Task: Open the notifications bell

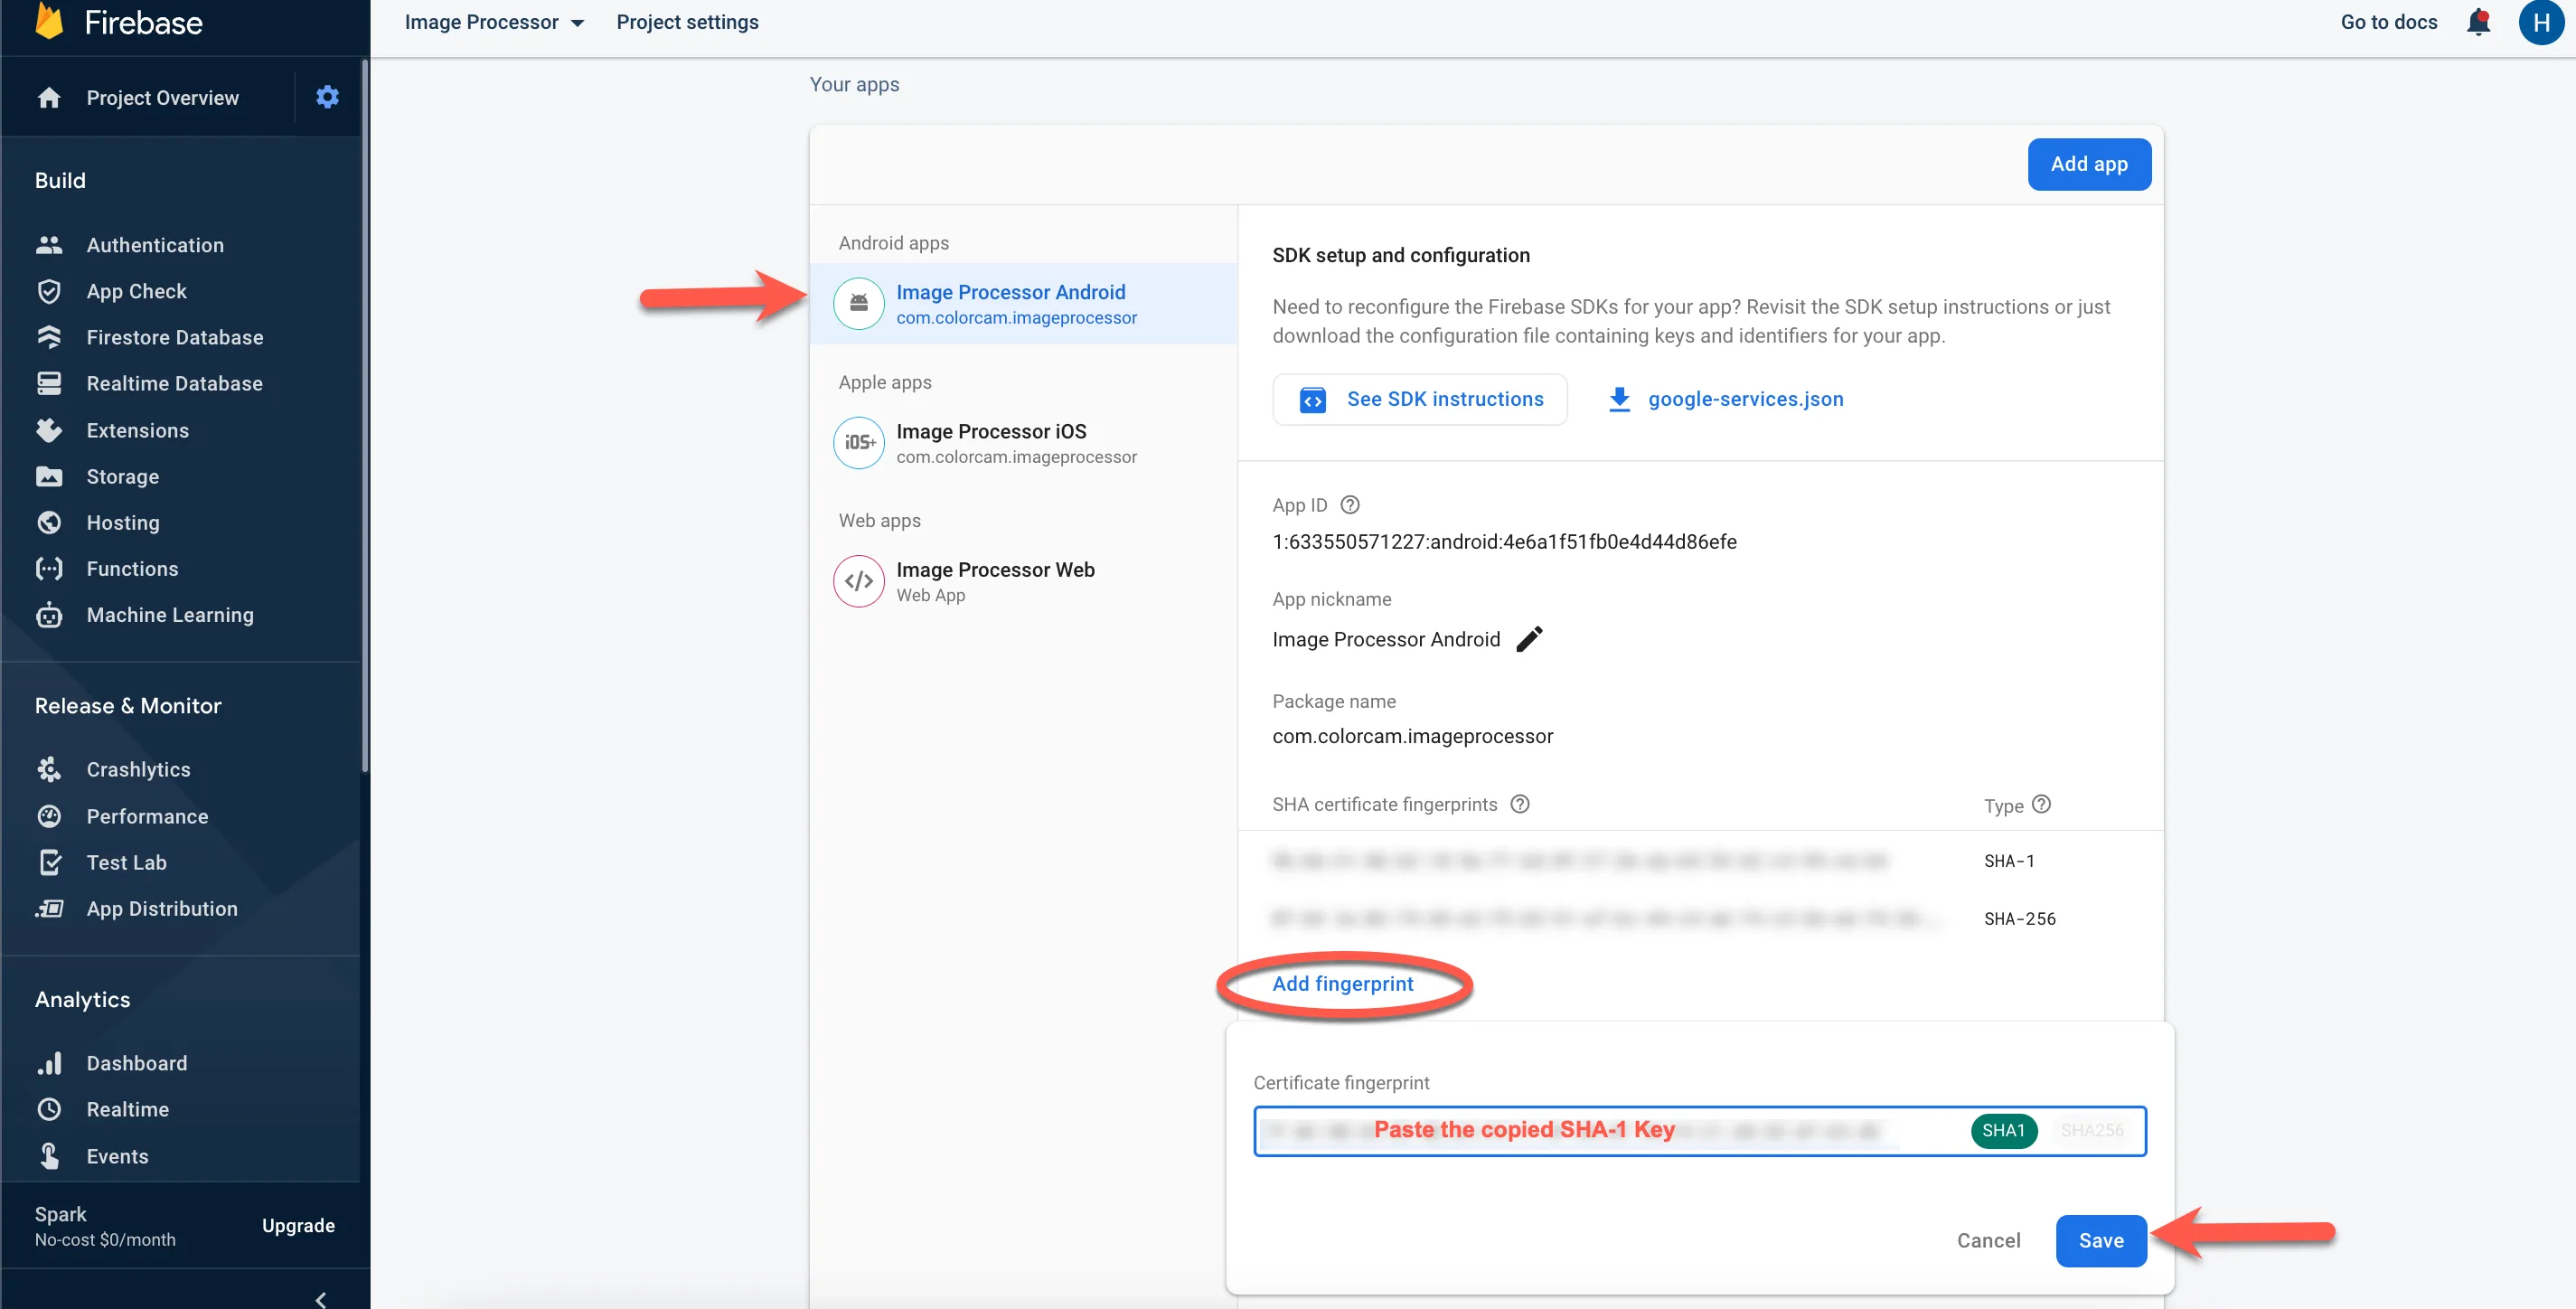Action: [x=2479, y=22]
